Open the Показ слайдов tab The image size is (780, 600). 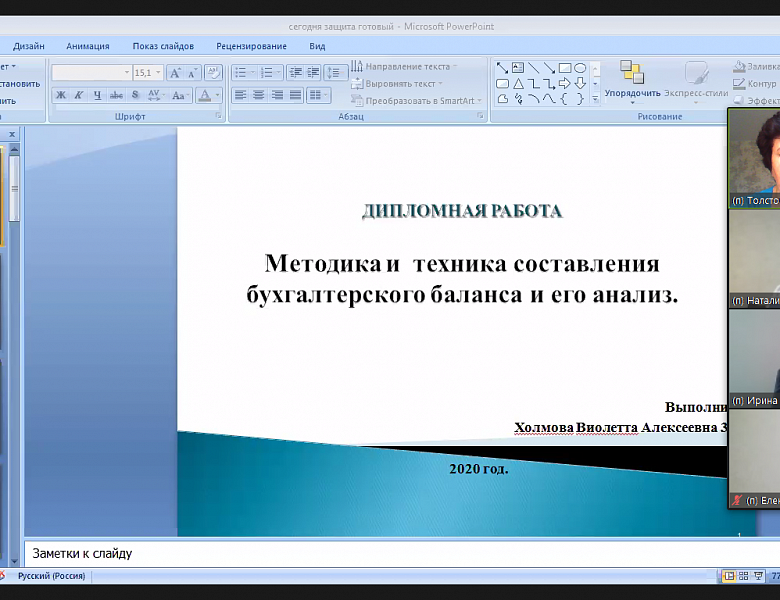click(x=163, y=46)
